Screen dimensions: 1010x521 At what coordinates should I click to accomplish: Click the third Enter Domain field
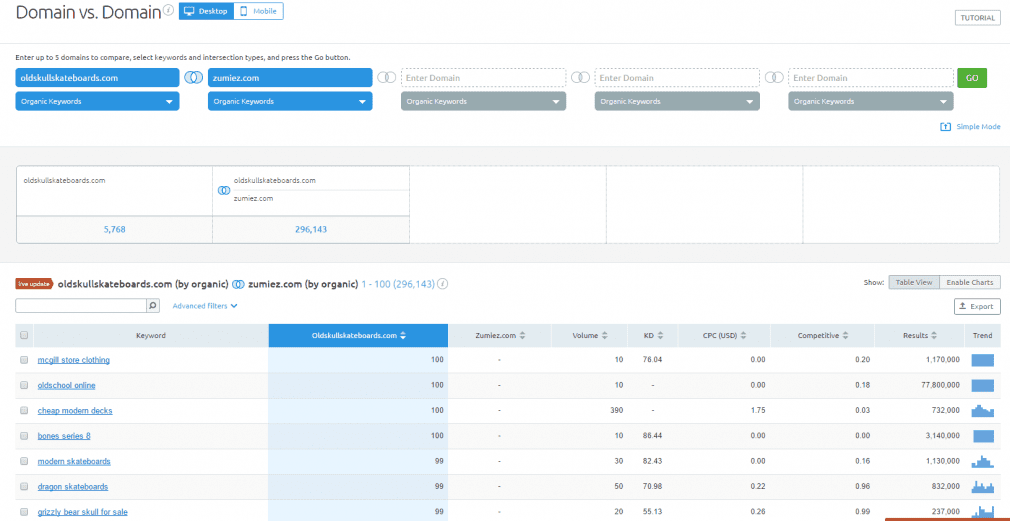click(483, 78)
